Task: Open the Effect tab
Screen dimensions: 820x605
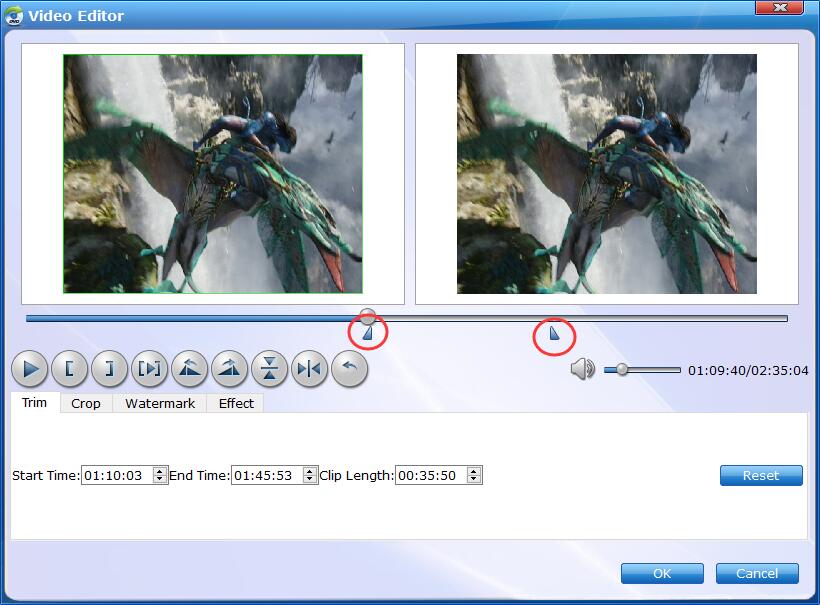Action: point(236,403)
